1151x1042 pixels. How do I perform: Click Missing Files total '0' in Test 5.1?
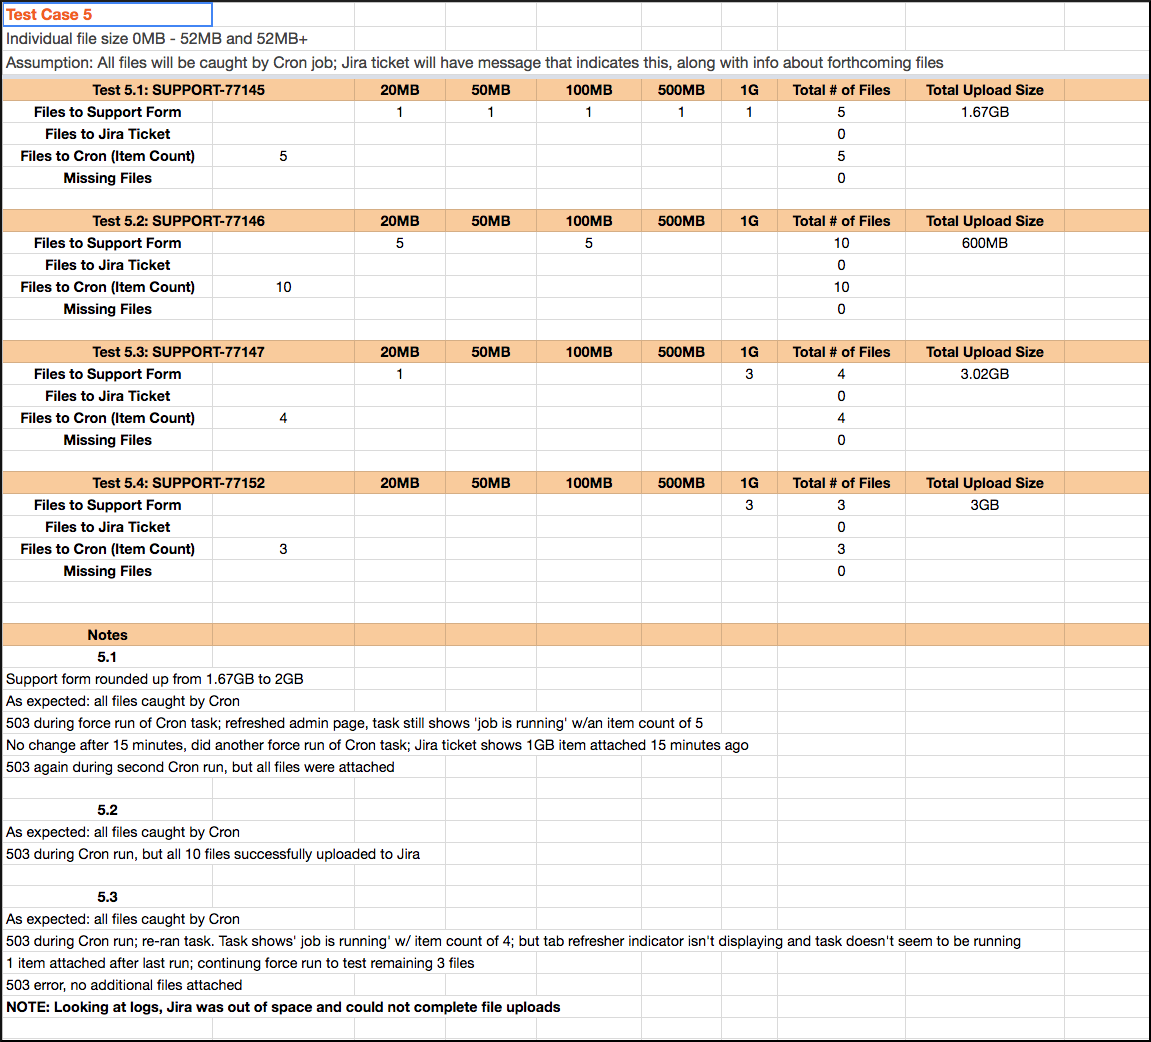coord(841,178)
